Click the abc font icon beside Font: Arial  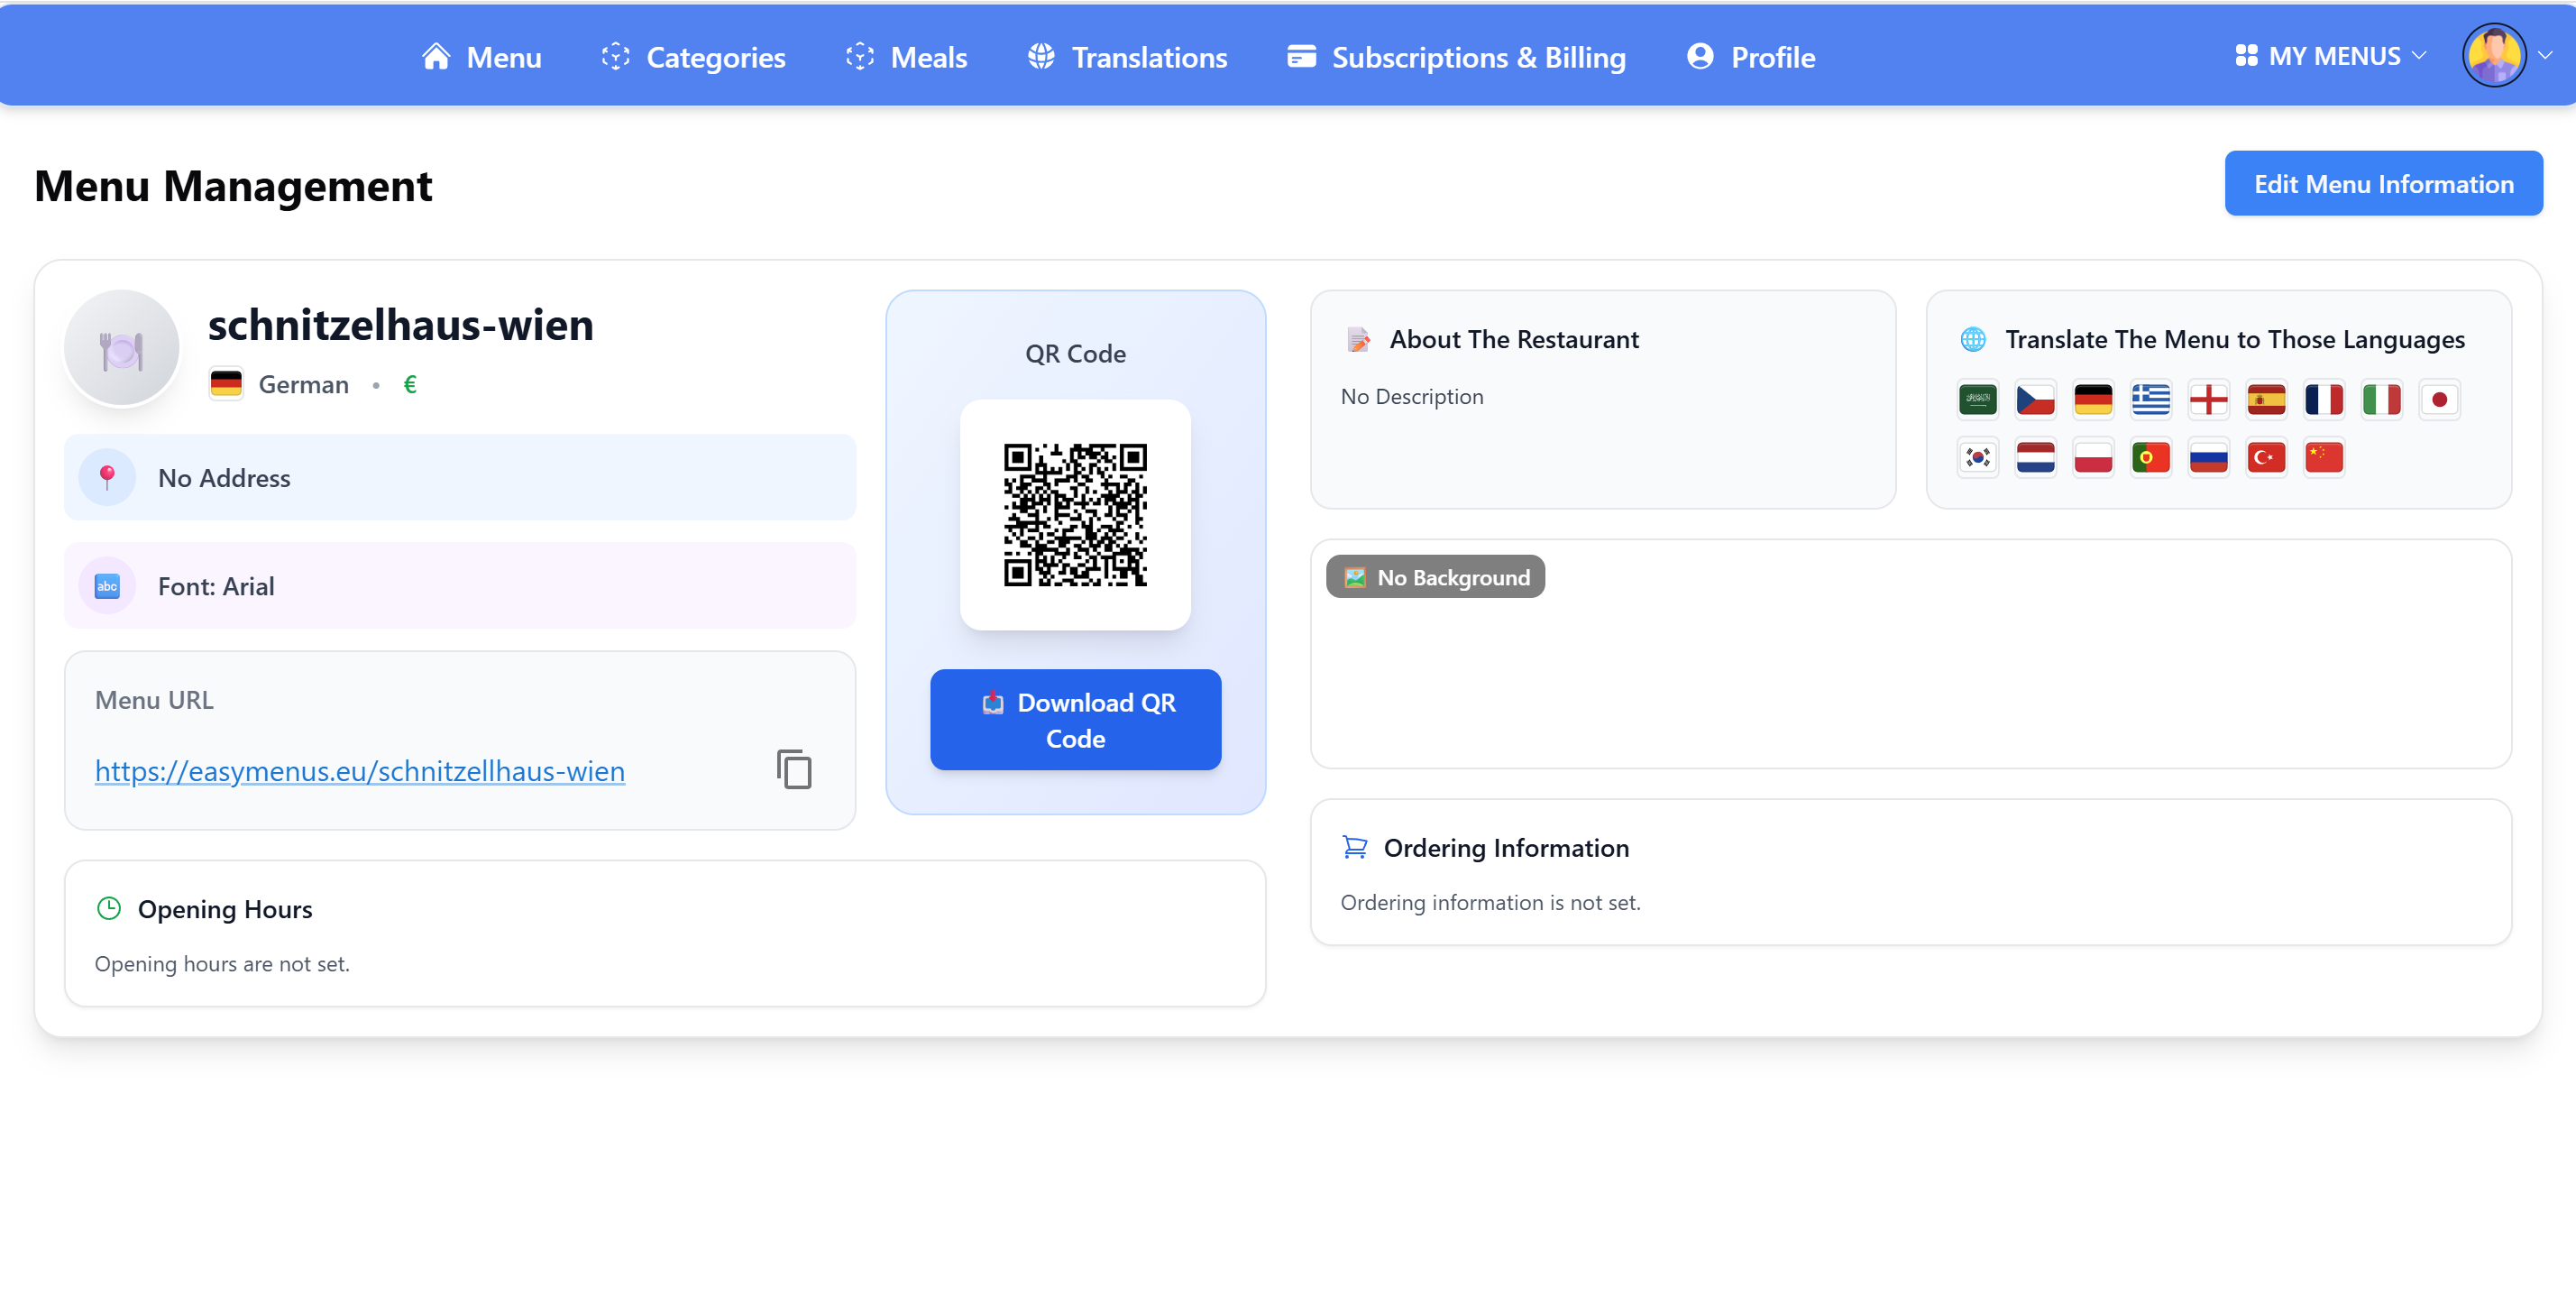pos(107,585)
